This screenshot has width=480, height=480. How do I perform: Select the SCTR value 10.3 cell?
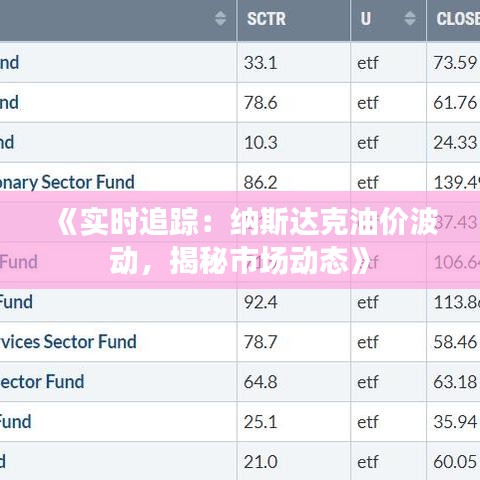[294, 143]
